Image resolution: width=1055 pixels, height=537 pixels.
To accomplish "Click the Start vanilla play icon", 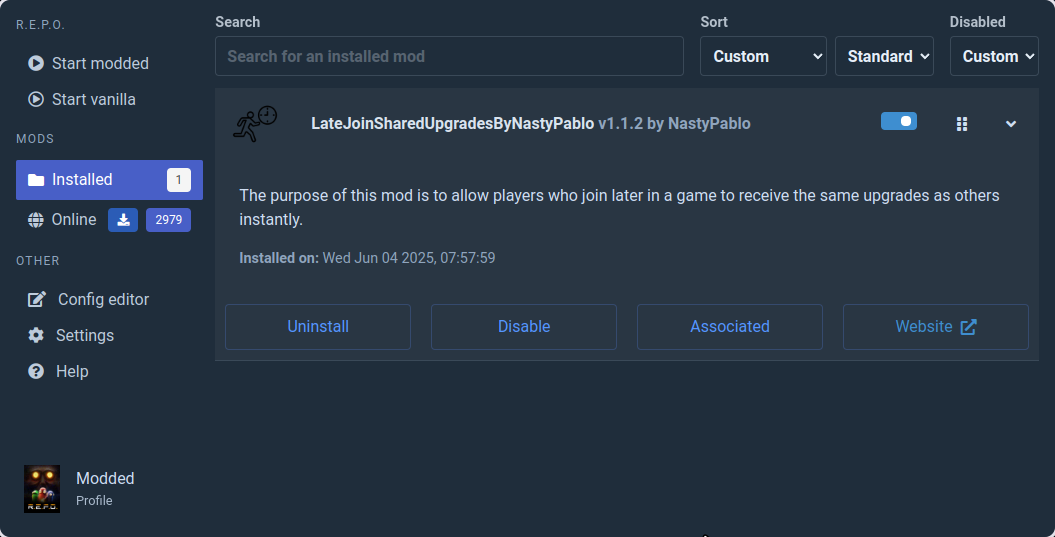I will click(x=36, y=100).
